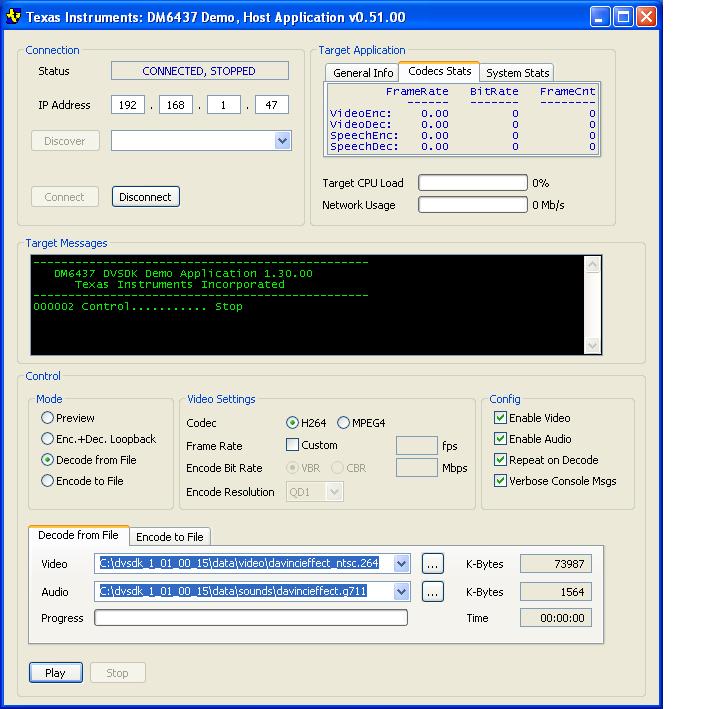Click the Time value 00:00:00

point(556,618)
